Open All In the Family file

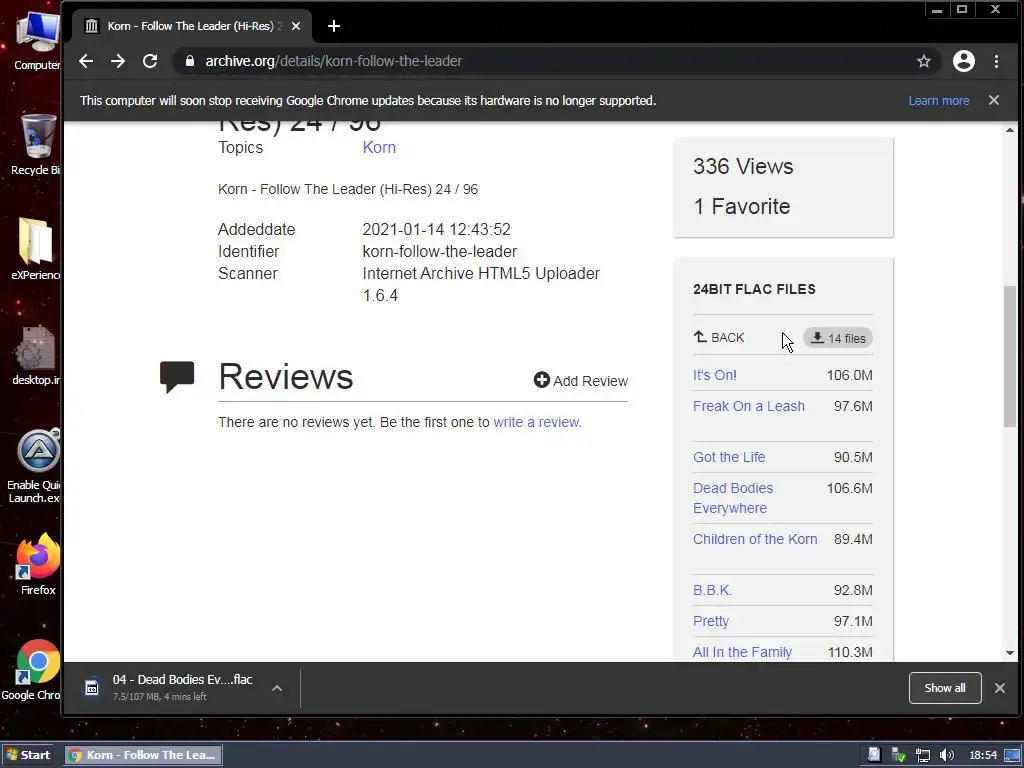(742, 652)
